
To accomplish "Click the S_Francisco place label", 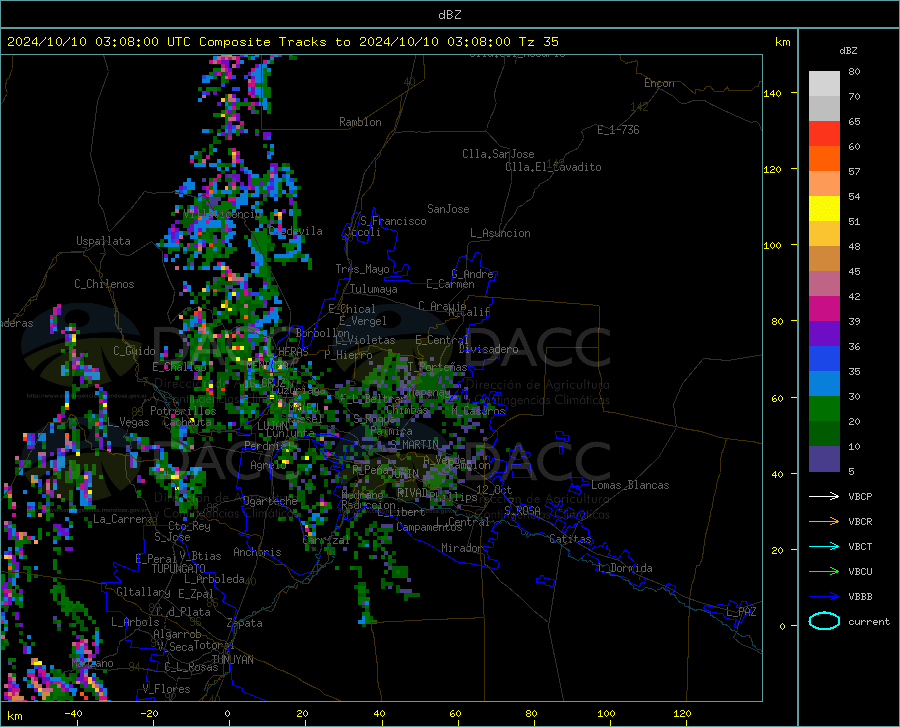I will (x=393, y=221).
